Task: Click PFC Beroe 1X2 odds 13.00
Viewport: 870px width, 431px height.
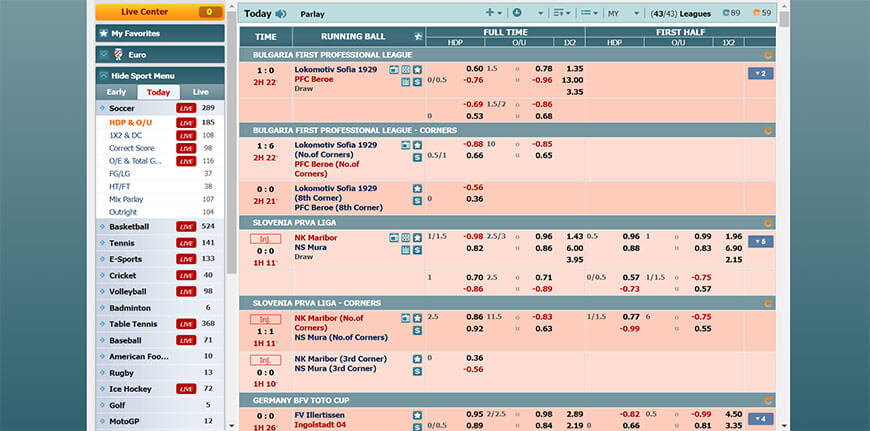Action: 573,80
